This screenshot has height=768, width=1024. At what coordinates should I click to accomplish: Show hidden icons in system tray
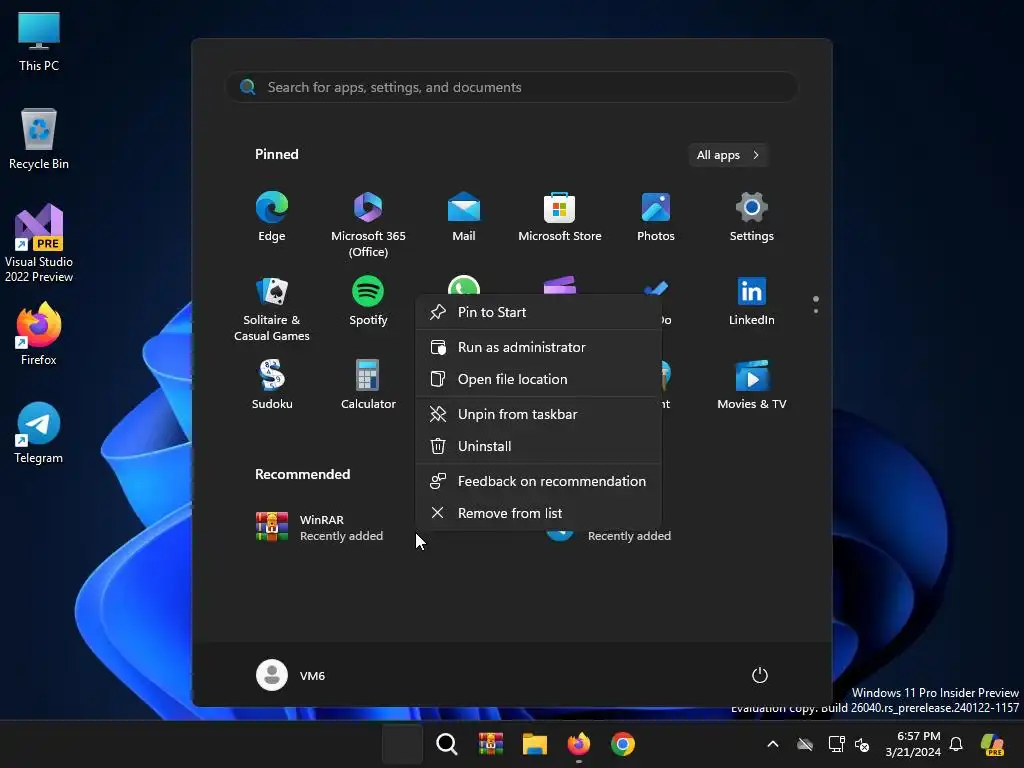pyautogui.click(x=773, y=744)
